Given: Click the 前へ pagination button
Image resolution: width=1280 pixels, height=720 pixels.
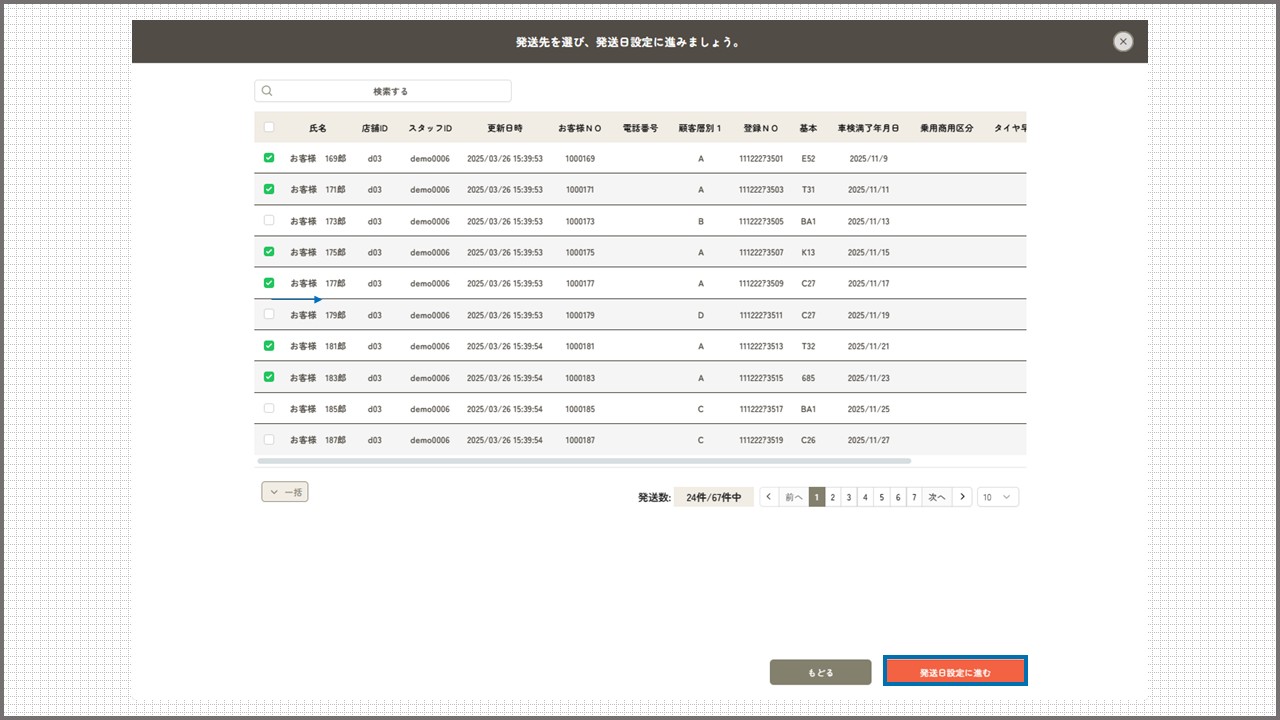Looking at the screenshot, I should (793, 497).
